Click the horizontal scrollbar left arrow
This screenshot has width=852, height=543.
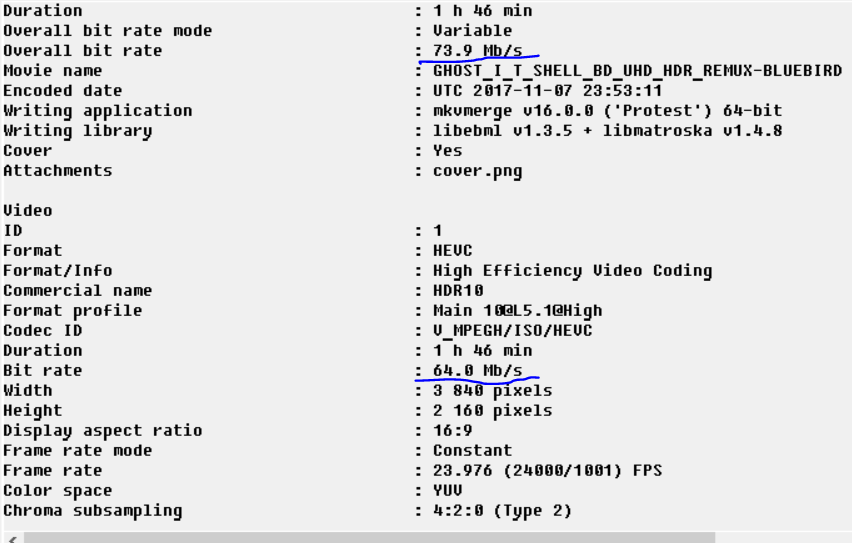coord(9,537)
